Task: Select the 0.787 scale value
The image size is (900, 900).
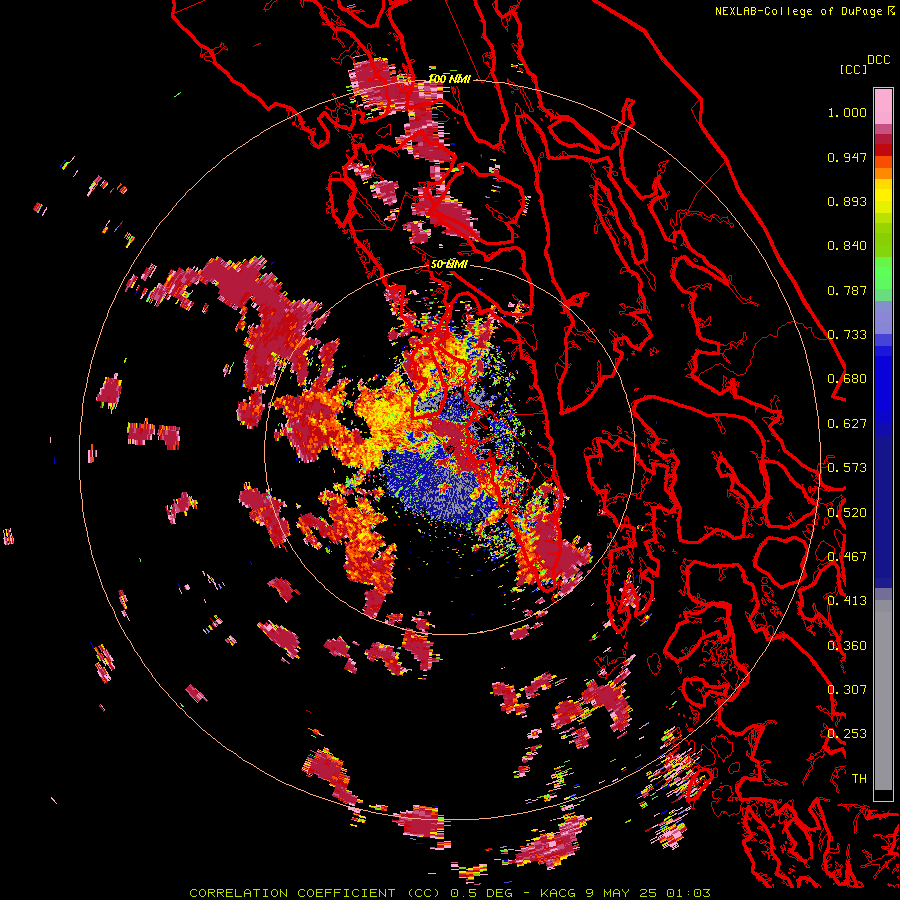Action: pyautogui.click(x=847, y=290)
